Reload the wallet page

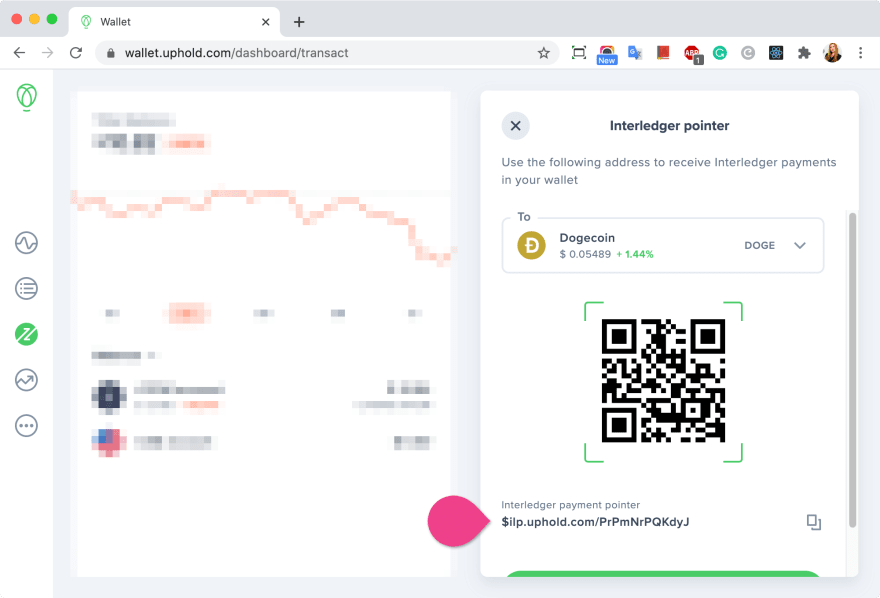[76, 53]
